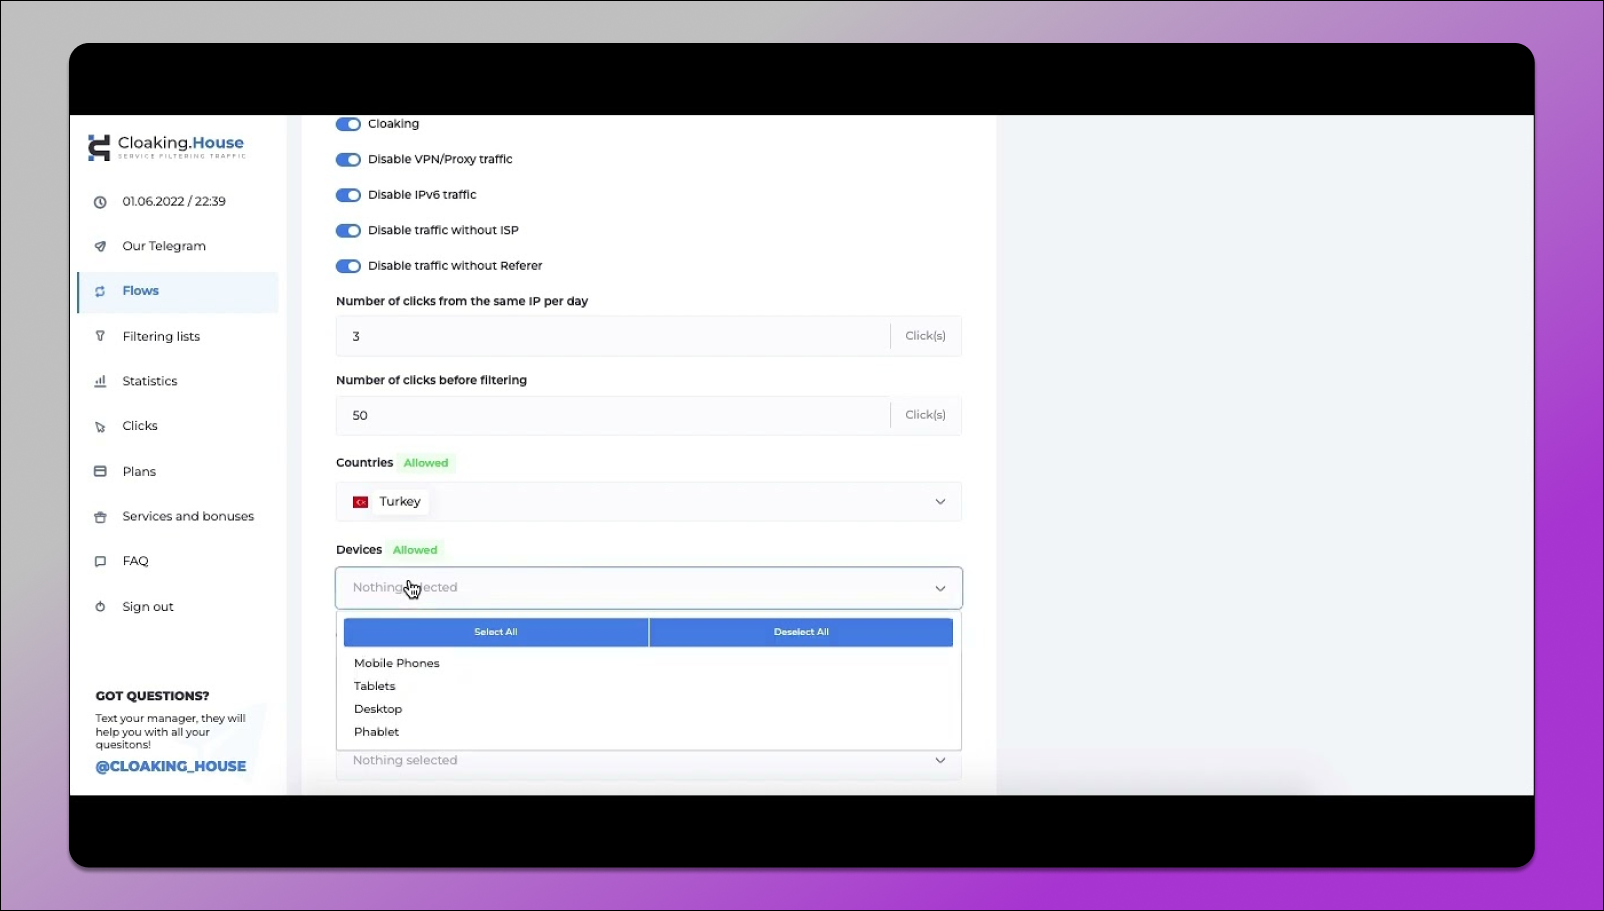Viewport: 1604px width, 911px height.
Task: Click the Clicks cursor icon in sidebar
Action: [x=100, y=427]
